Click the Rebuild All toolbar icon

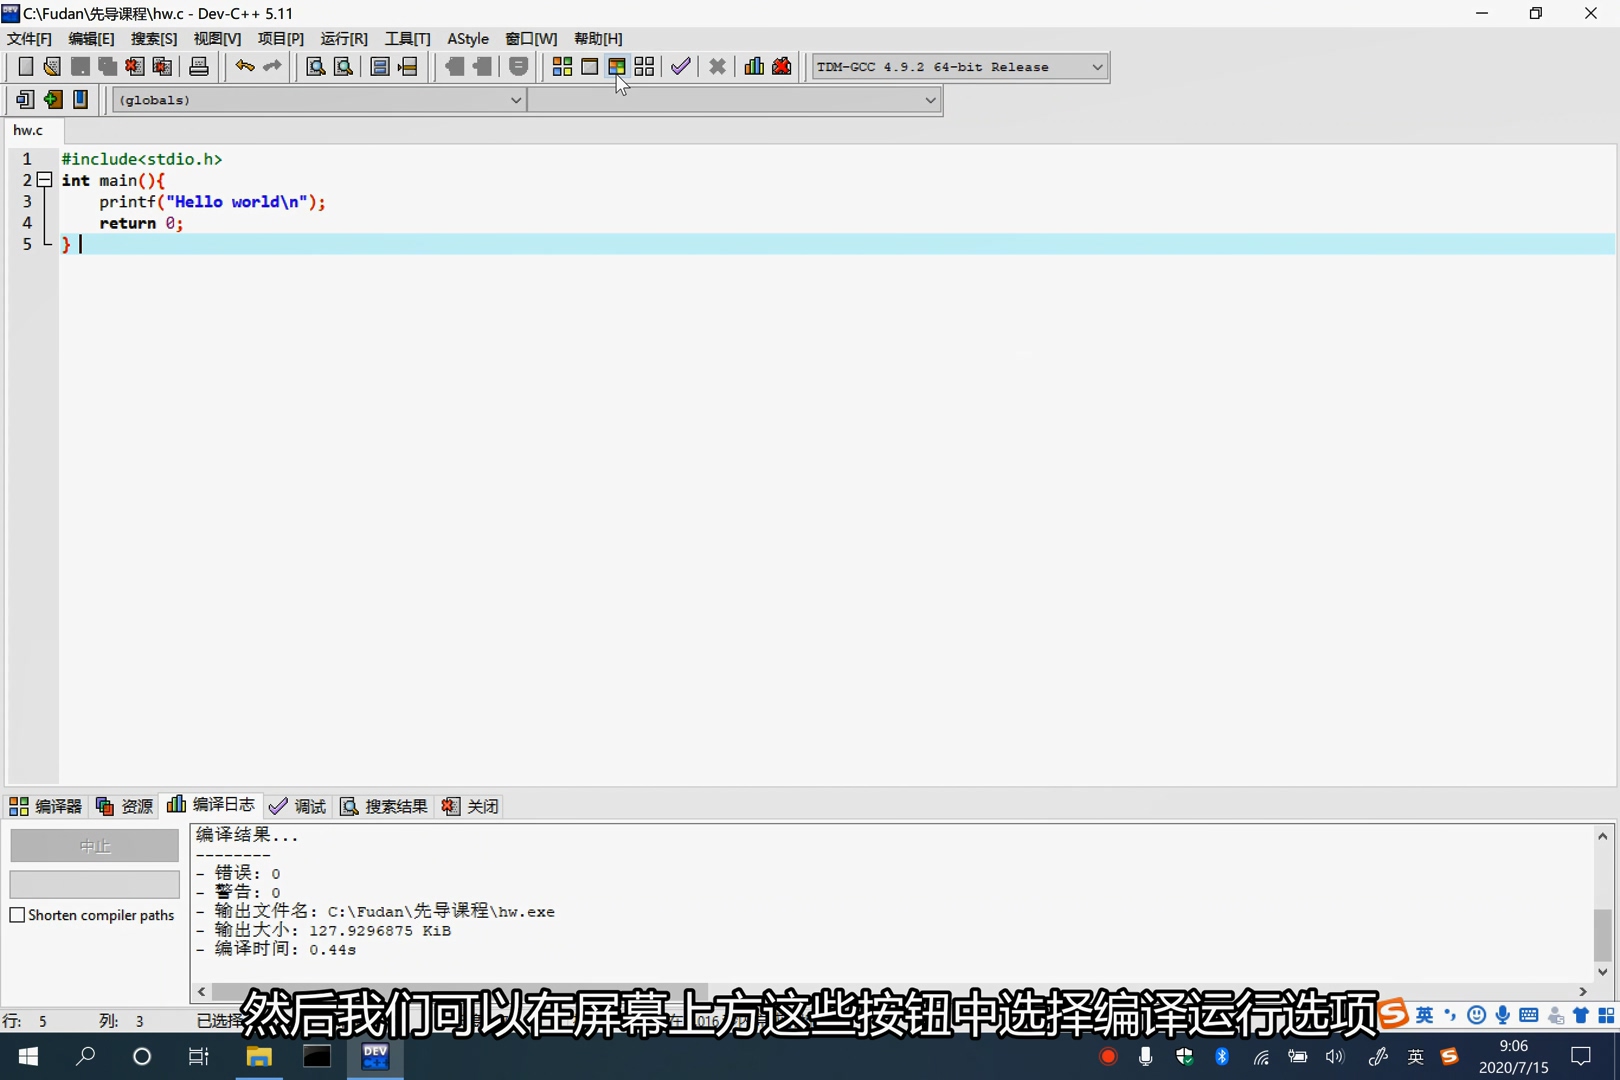645,67
